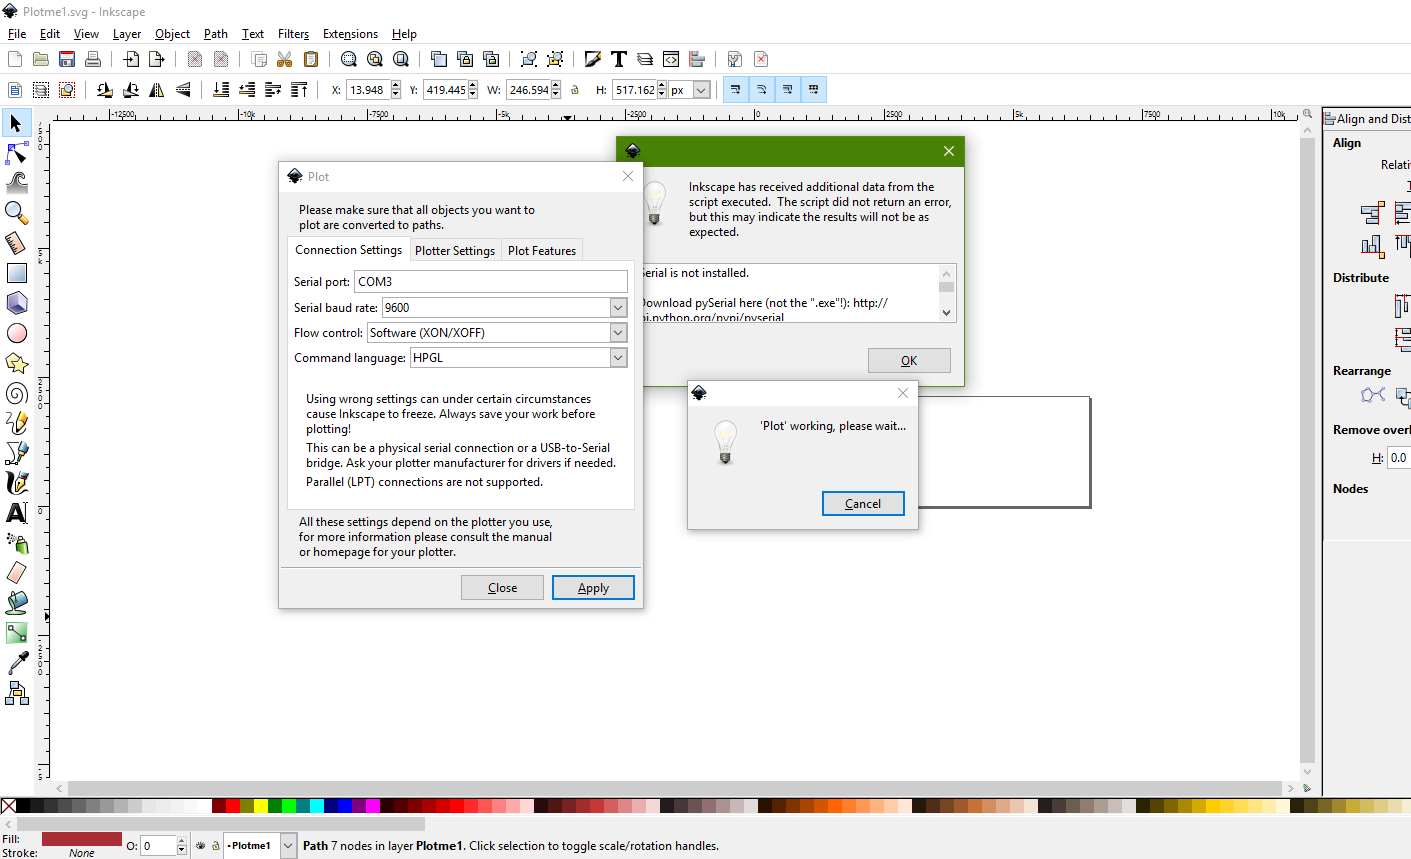Screen dimensions: 1411x859
Task: Select the Star and polygon tool
Action: [16, 363]
